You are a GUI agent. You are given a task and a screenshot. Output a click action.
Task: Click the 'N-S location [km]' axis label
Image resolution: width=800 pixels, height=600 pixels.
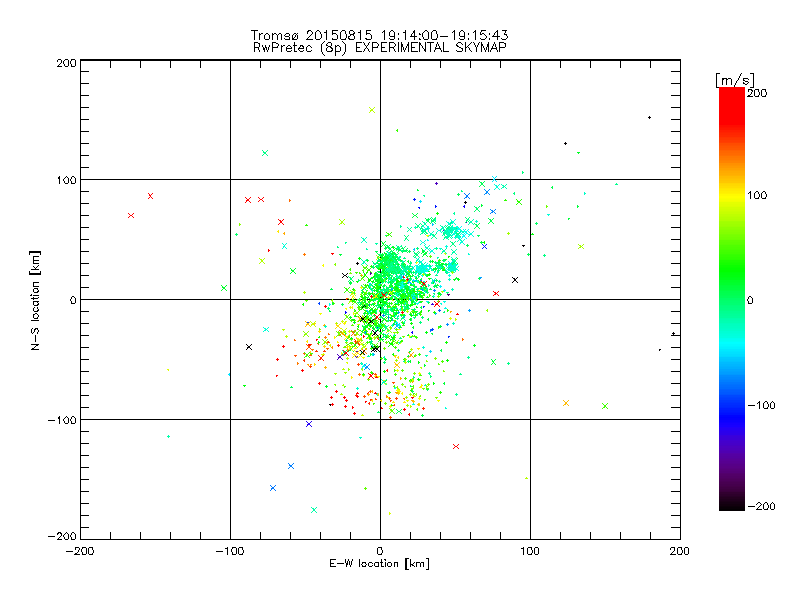coord(35,300)
